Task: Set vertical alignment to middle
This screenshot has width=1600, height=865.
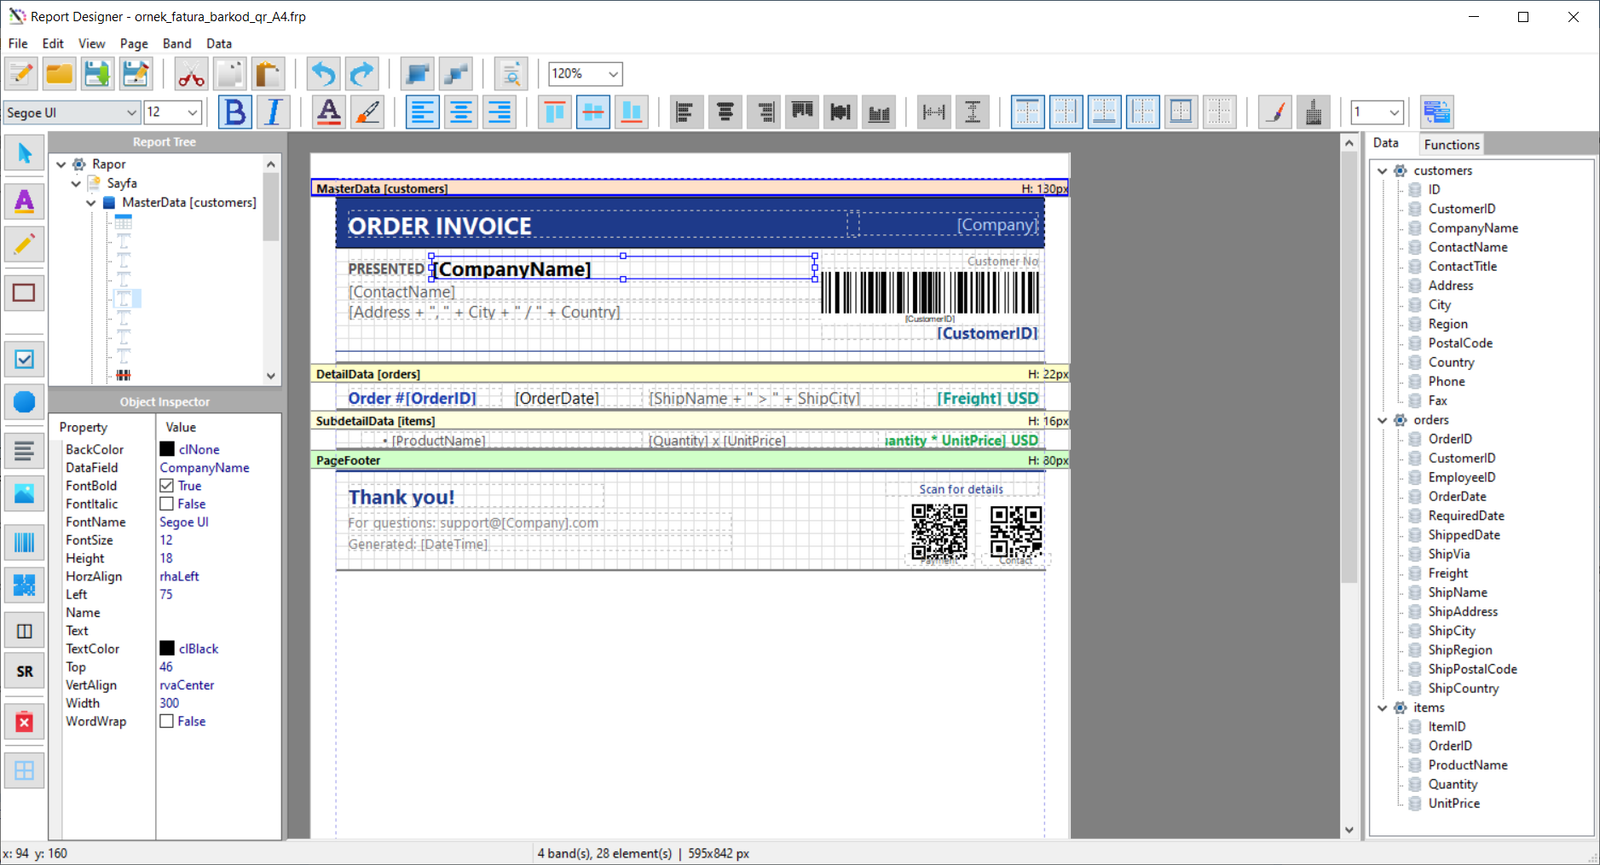Action: pyautogui.click(x=593, y=112)
